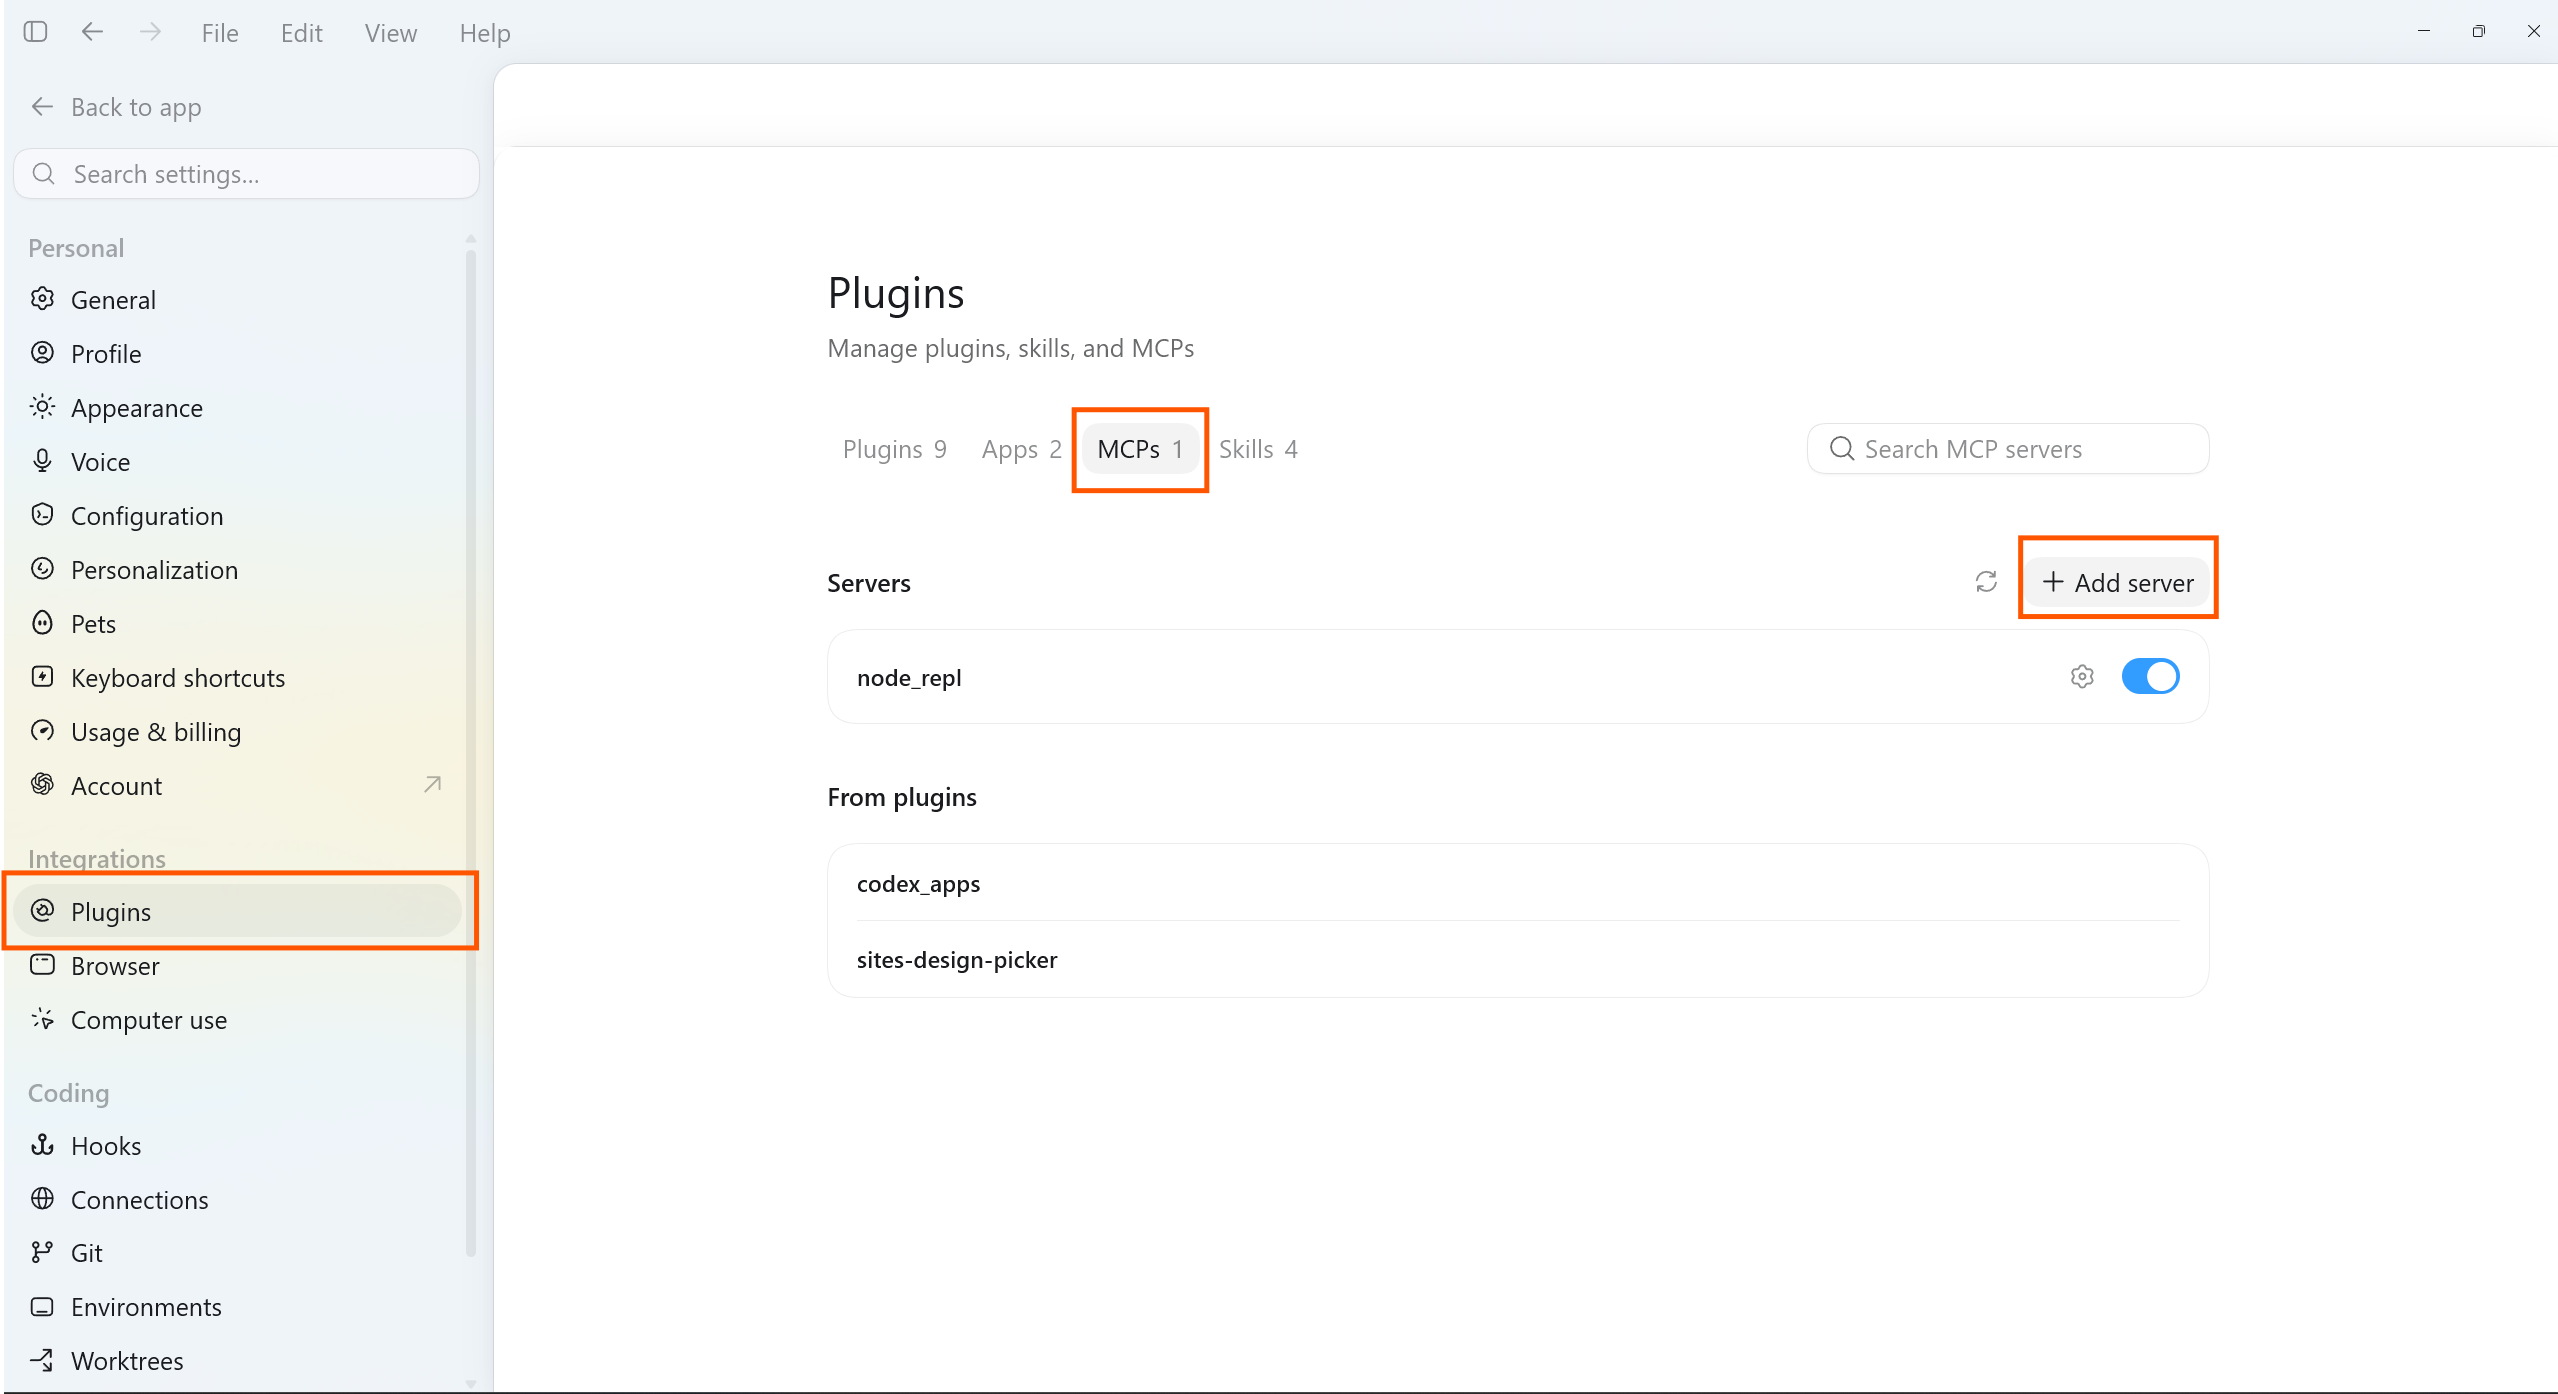Click the Plugins sidebar icon

tap(42, 911)
